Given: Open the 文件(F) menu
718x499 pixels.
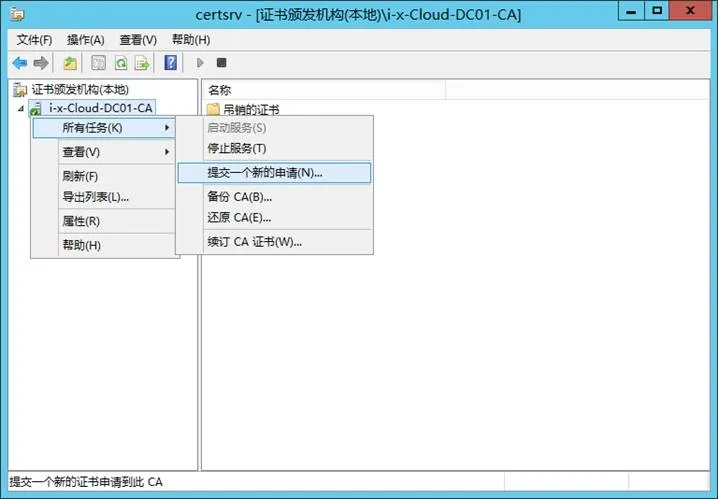Looking at the screenshot, I should point(34,40).
